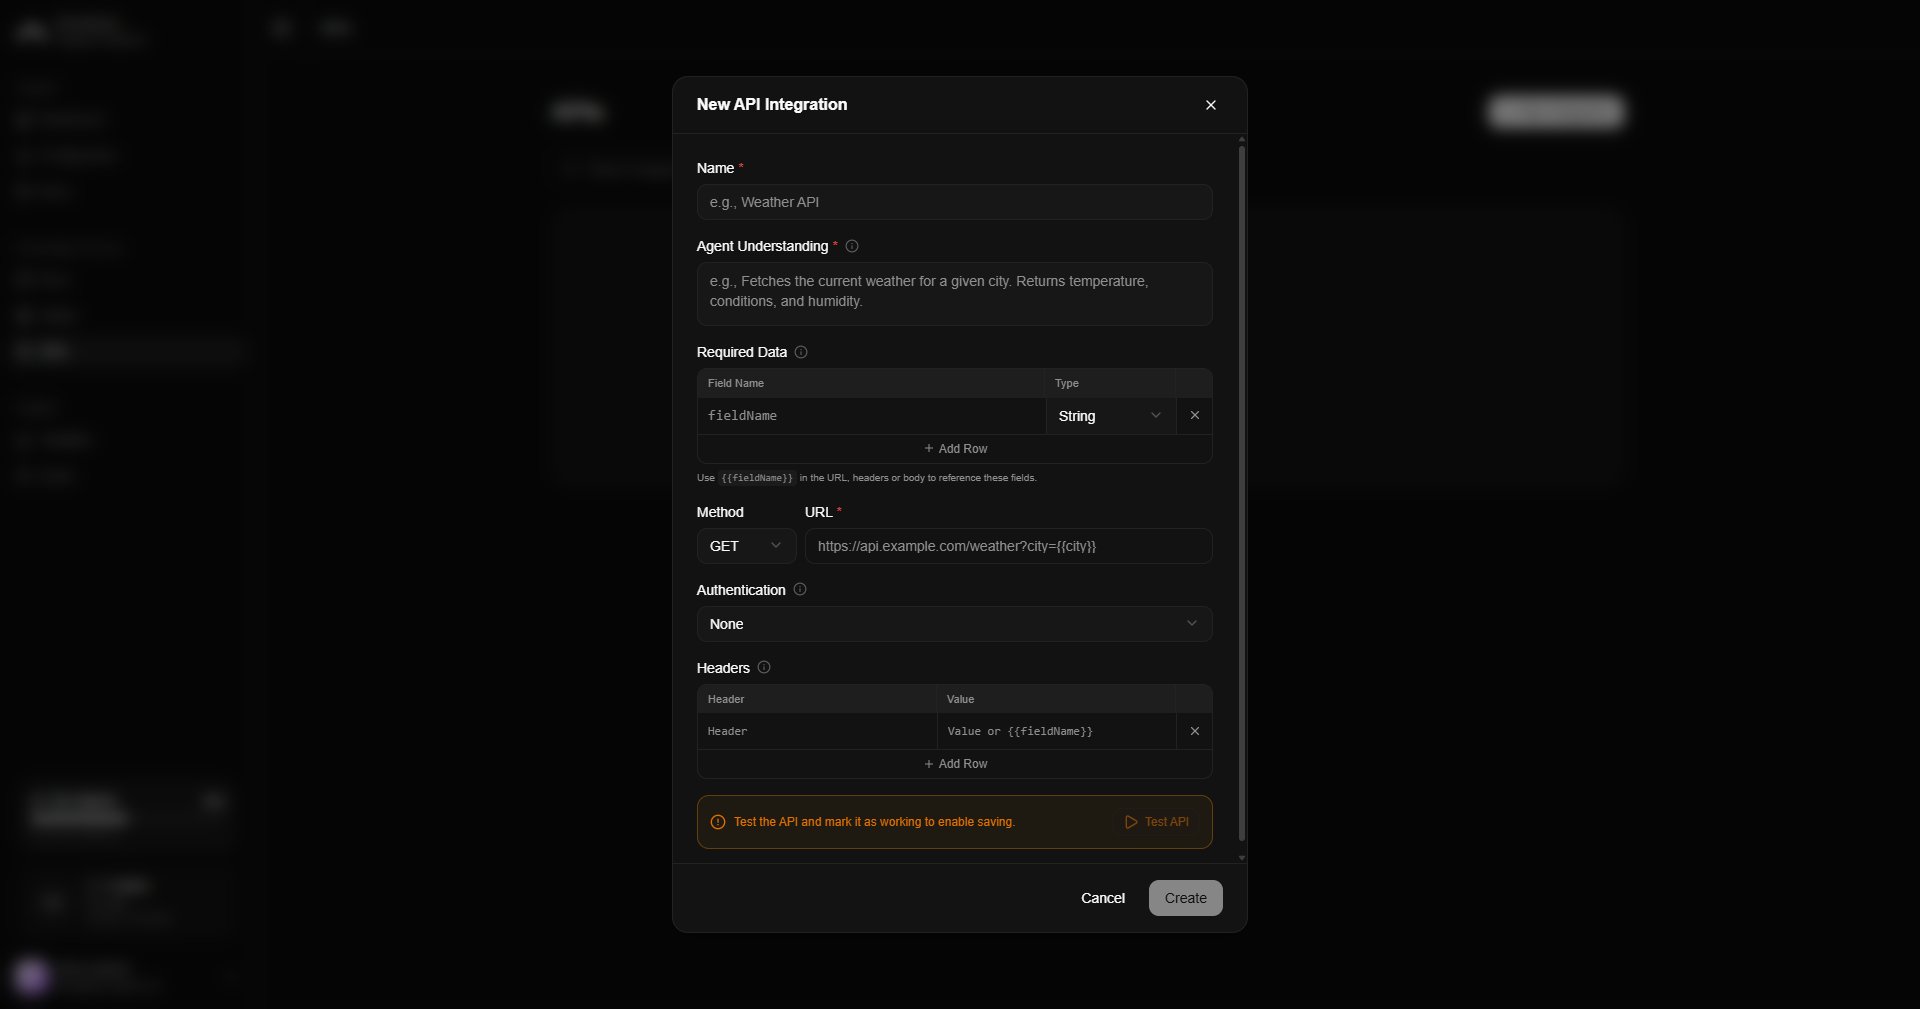Click the dialog vertical scrollbar
This screenshot has width=1920, height=1009.
coord(1242,494)
